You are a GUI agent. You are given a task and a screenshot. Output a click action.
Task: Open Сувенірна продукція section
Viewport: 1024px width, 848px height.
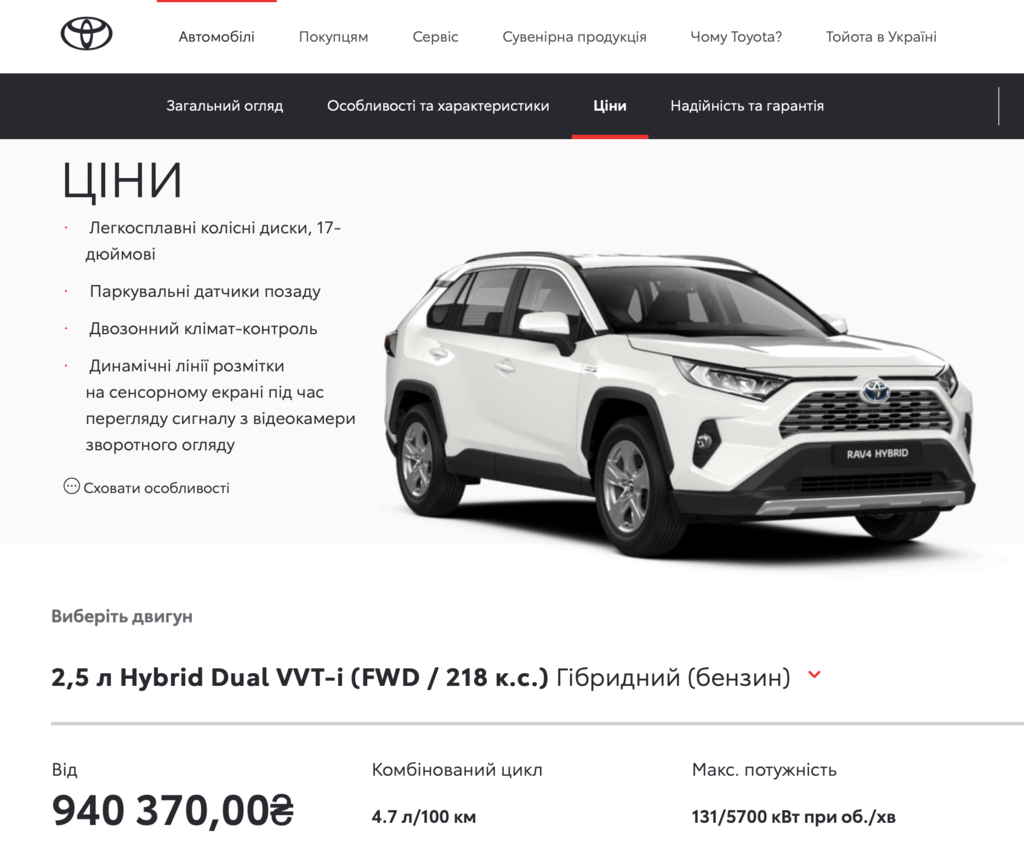574,37
